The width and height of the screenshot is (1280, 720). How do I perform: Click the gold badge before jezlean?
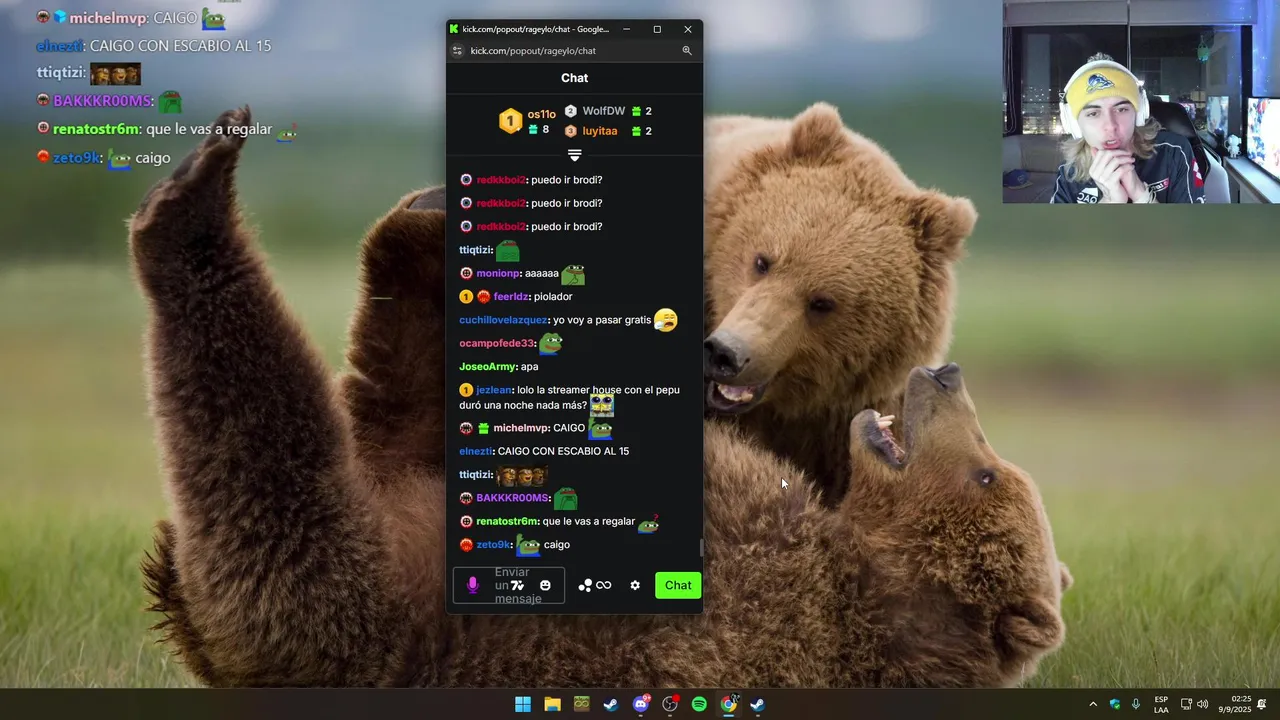(466, 390)
